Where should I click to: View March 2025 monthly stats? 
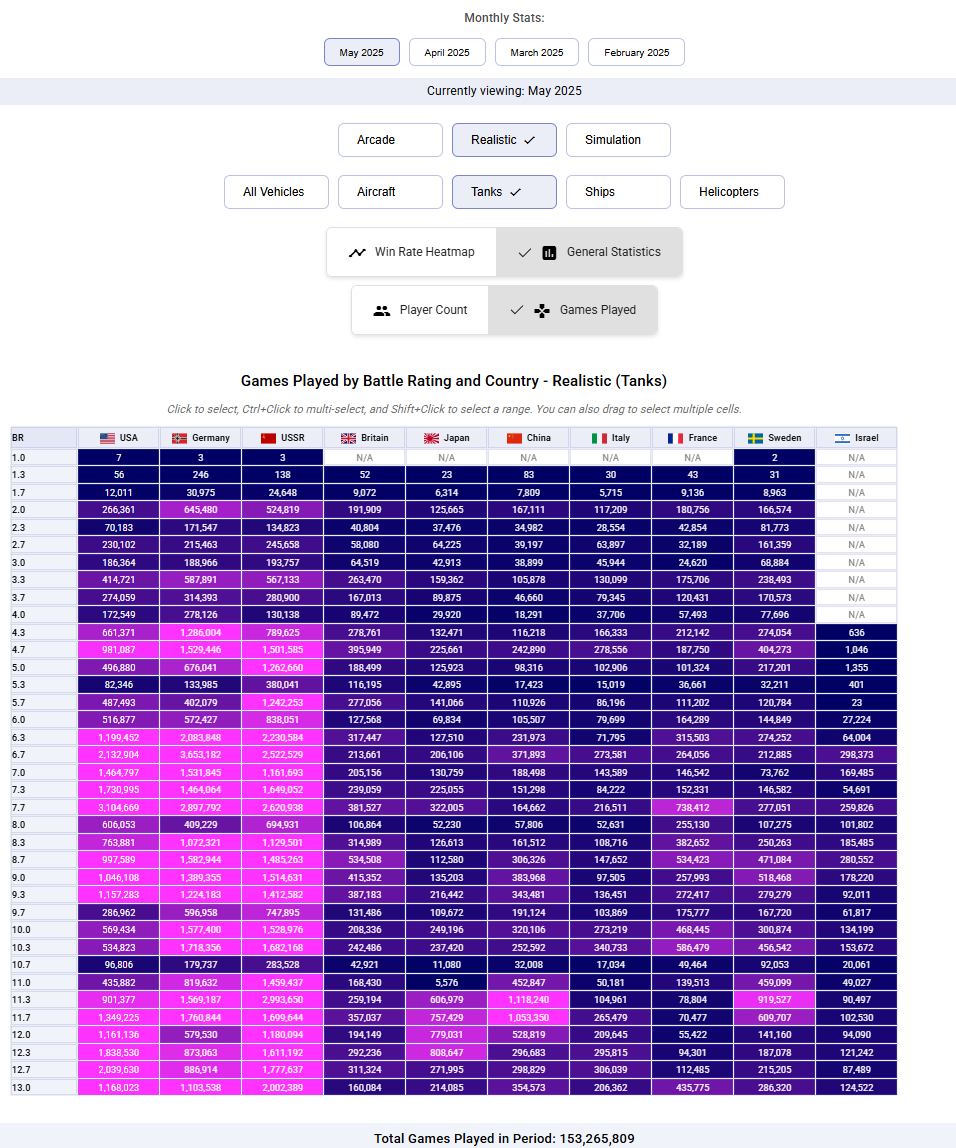pos(537,52)
